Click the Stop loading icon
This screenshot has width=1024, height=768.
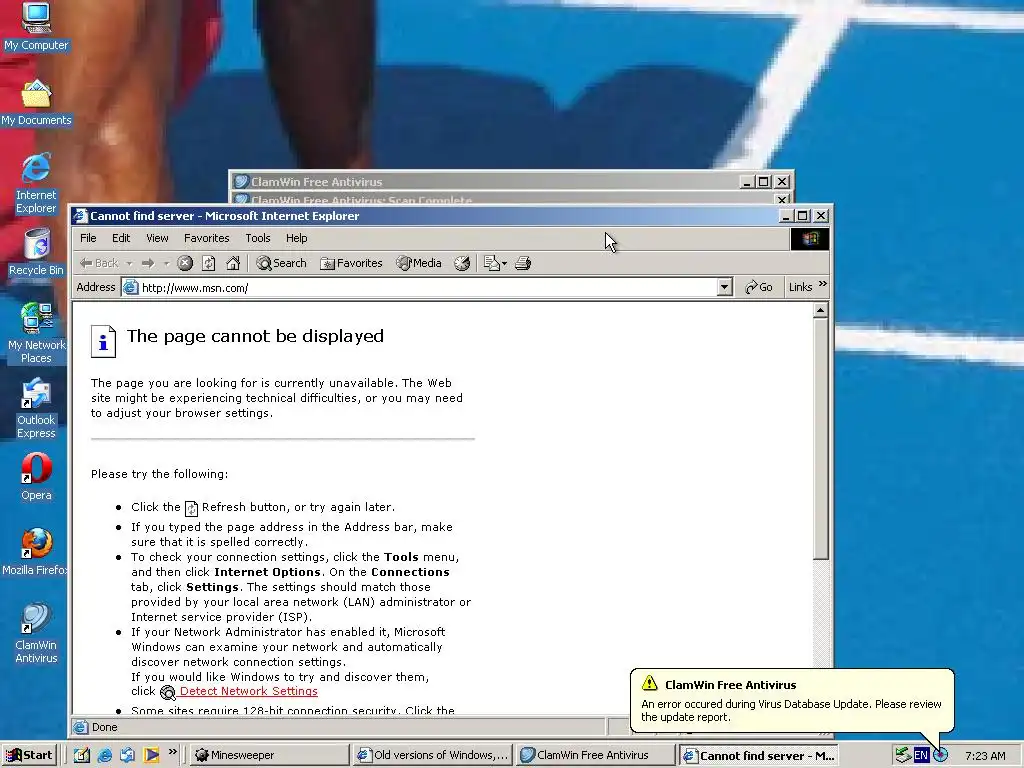tap(185, 263)
